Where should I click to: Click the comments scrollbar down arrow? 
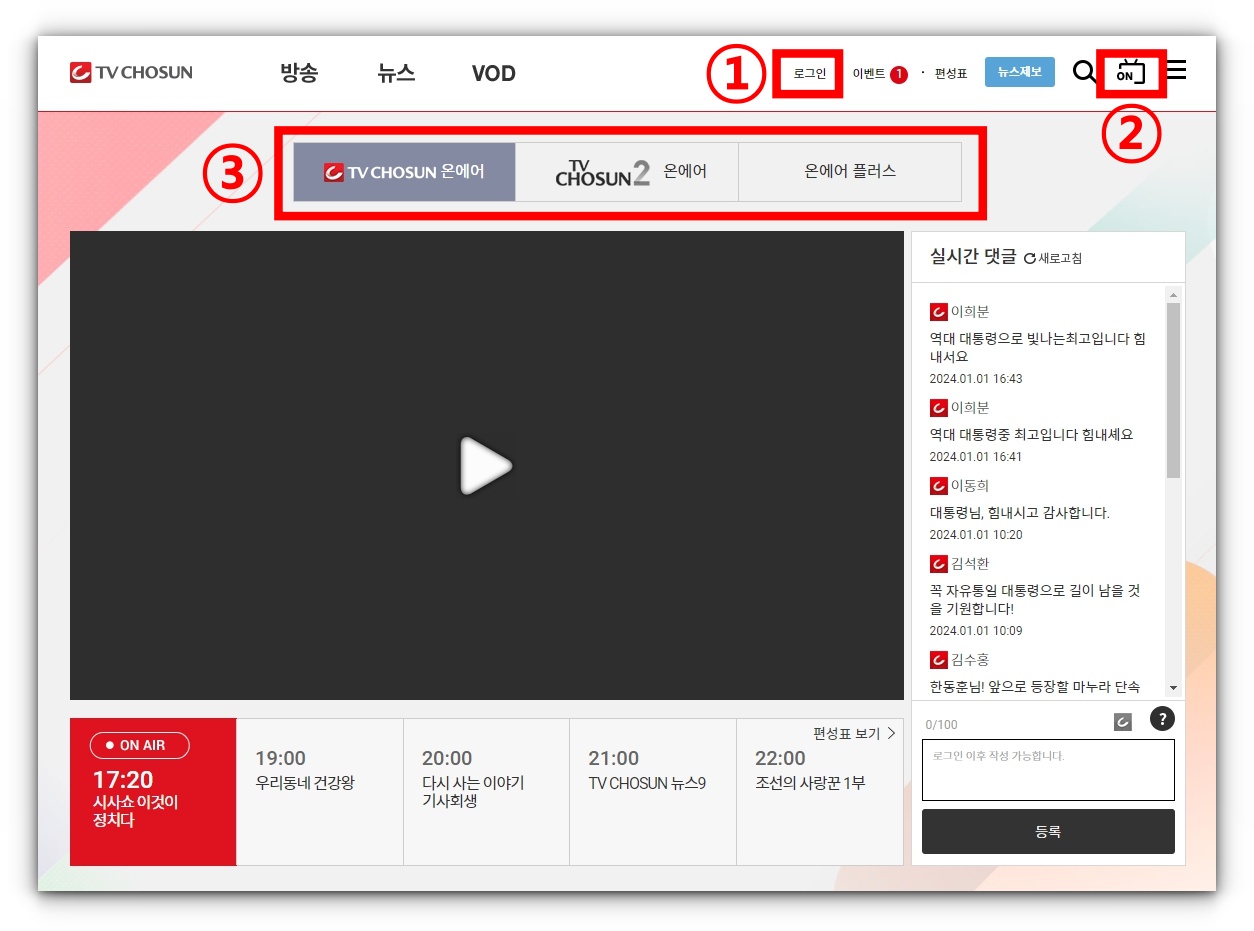pyautogui.click(x=1173, y=689)
